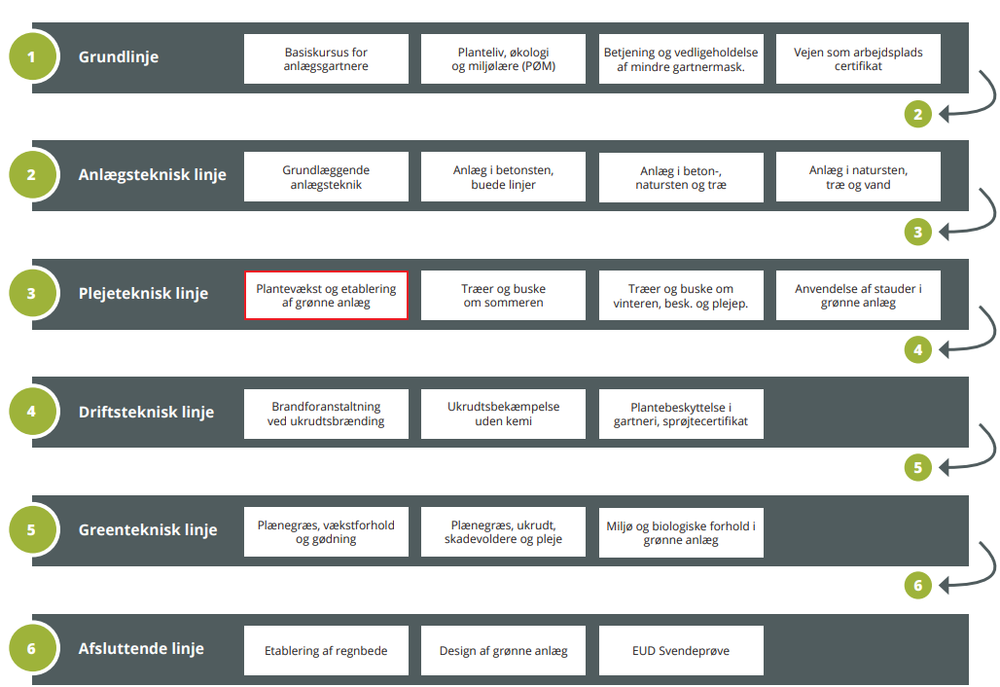The image size is (1000, 687).
Task: Click the small arrow circle 2 below Grundlinje row
Action: (918, 114)
